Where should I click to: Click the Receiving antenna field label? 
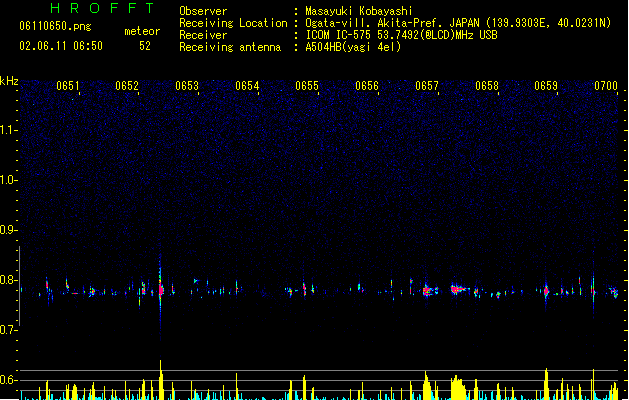(x=230, y=47)
